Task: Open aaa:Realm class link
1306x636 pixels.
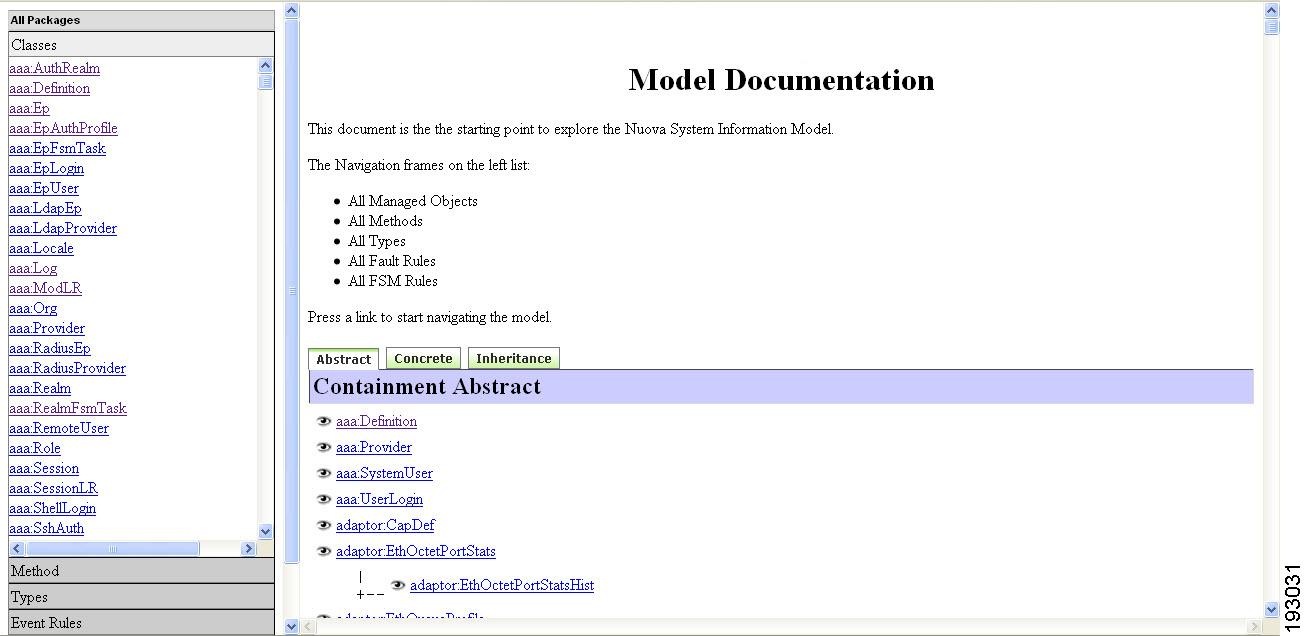Action: [x=40, y=388]
